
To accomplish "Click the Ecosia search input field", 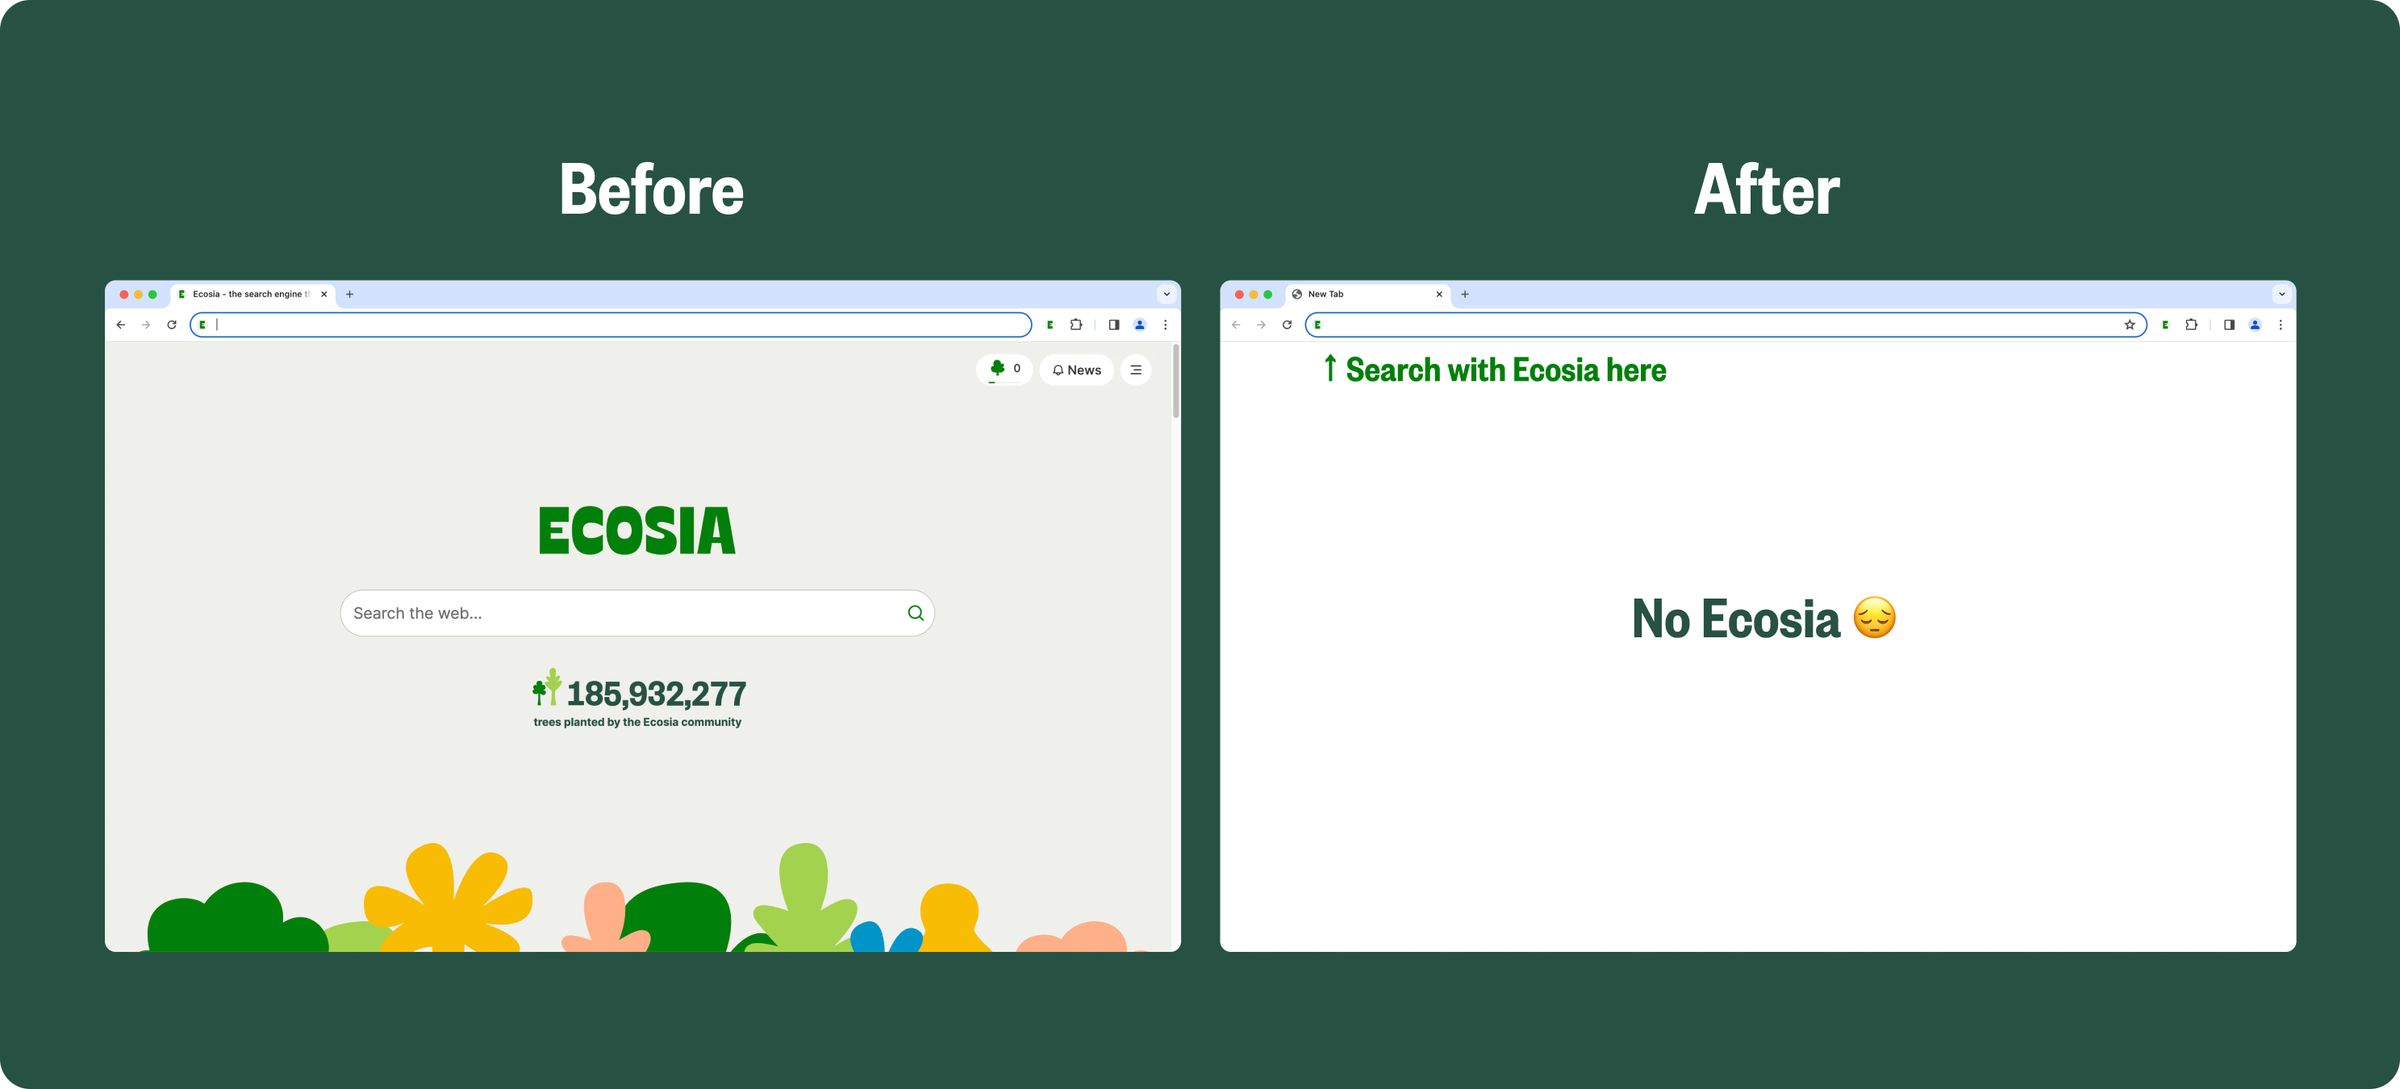I will pos(638,613).
